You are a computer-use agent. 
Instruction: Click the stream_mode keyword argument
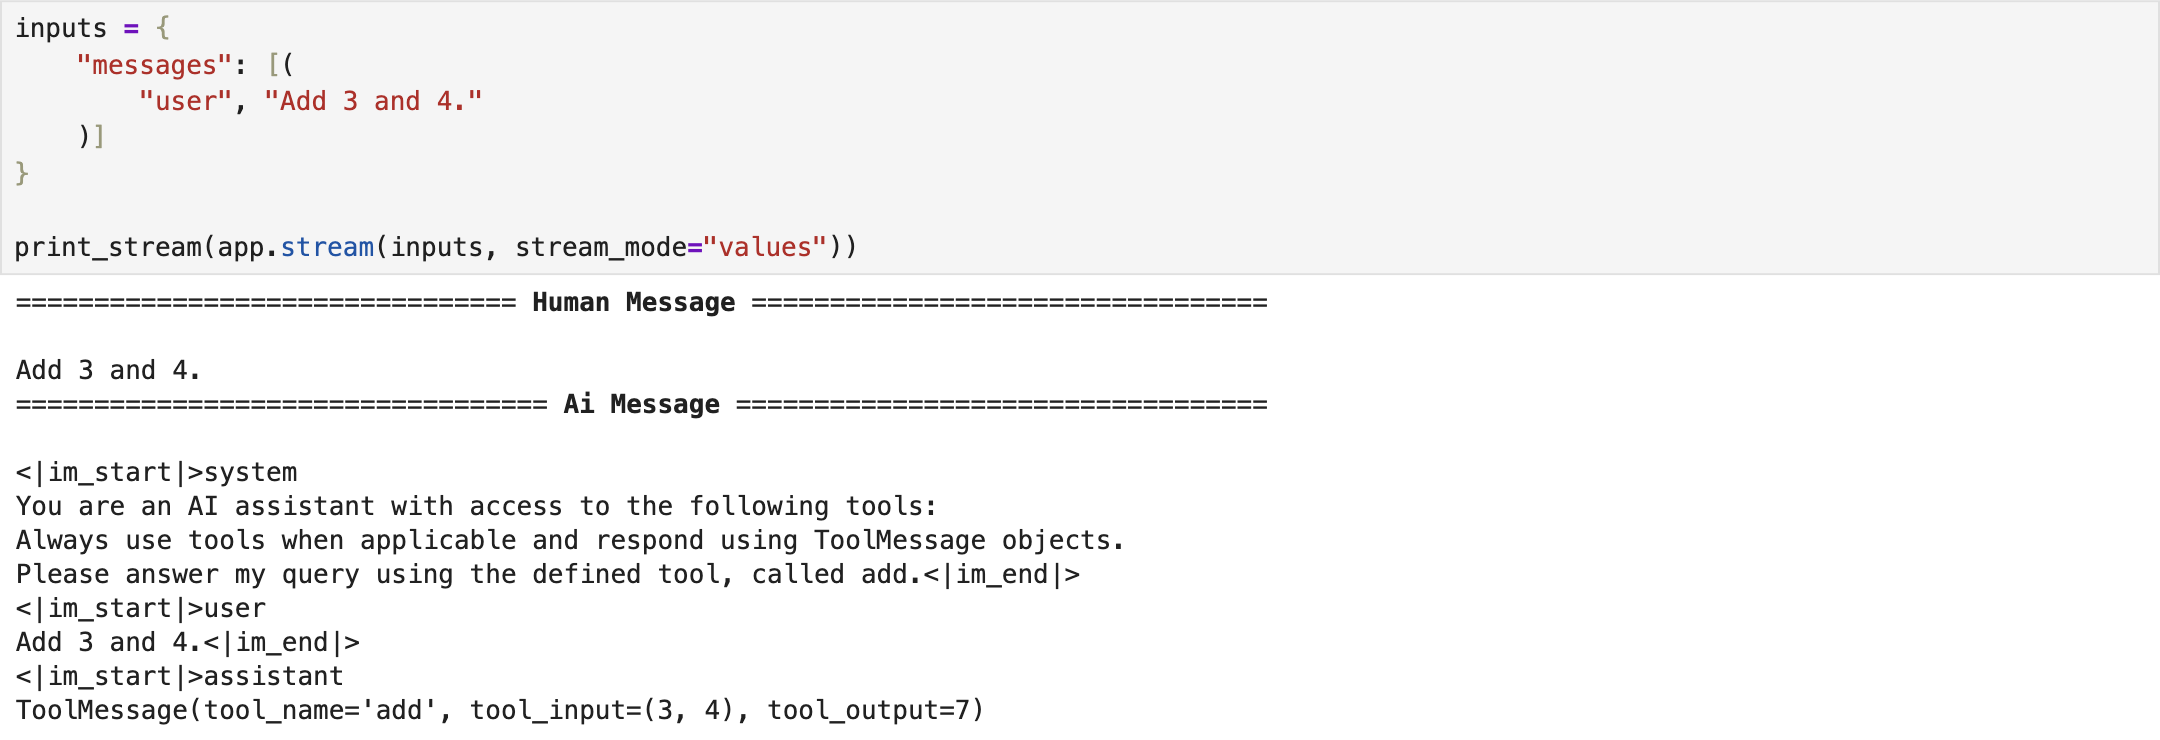click(x=600, y=248)
